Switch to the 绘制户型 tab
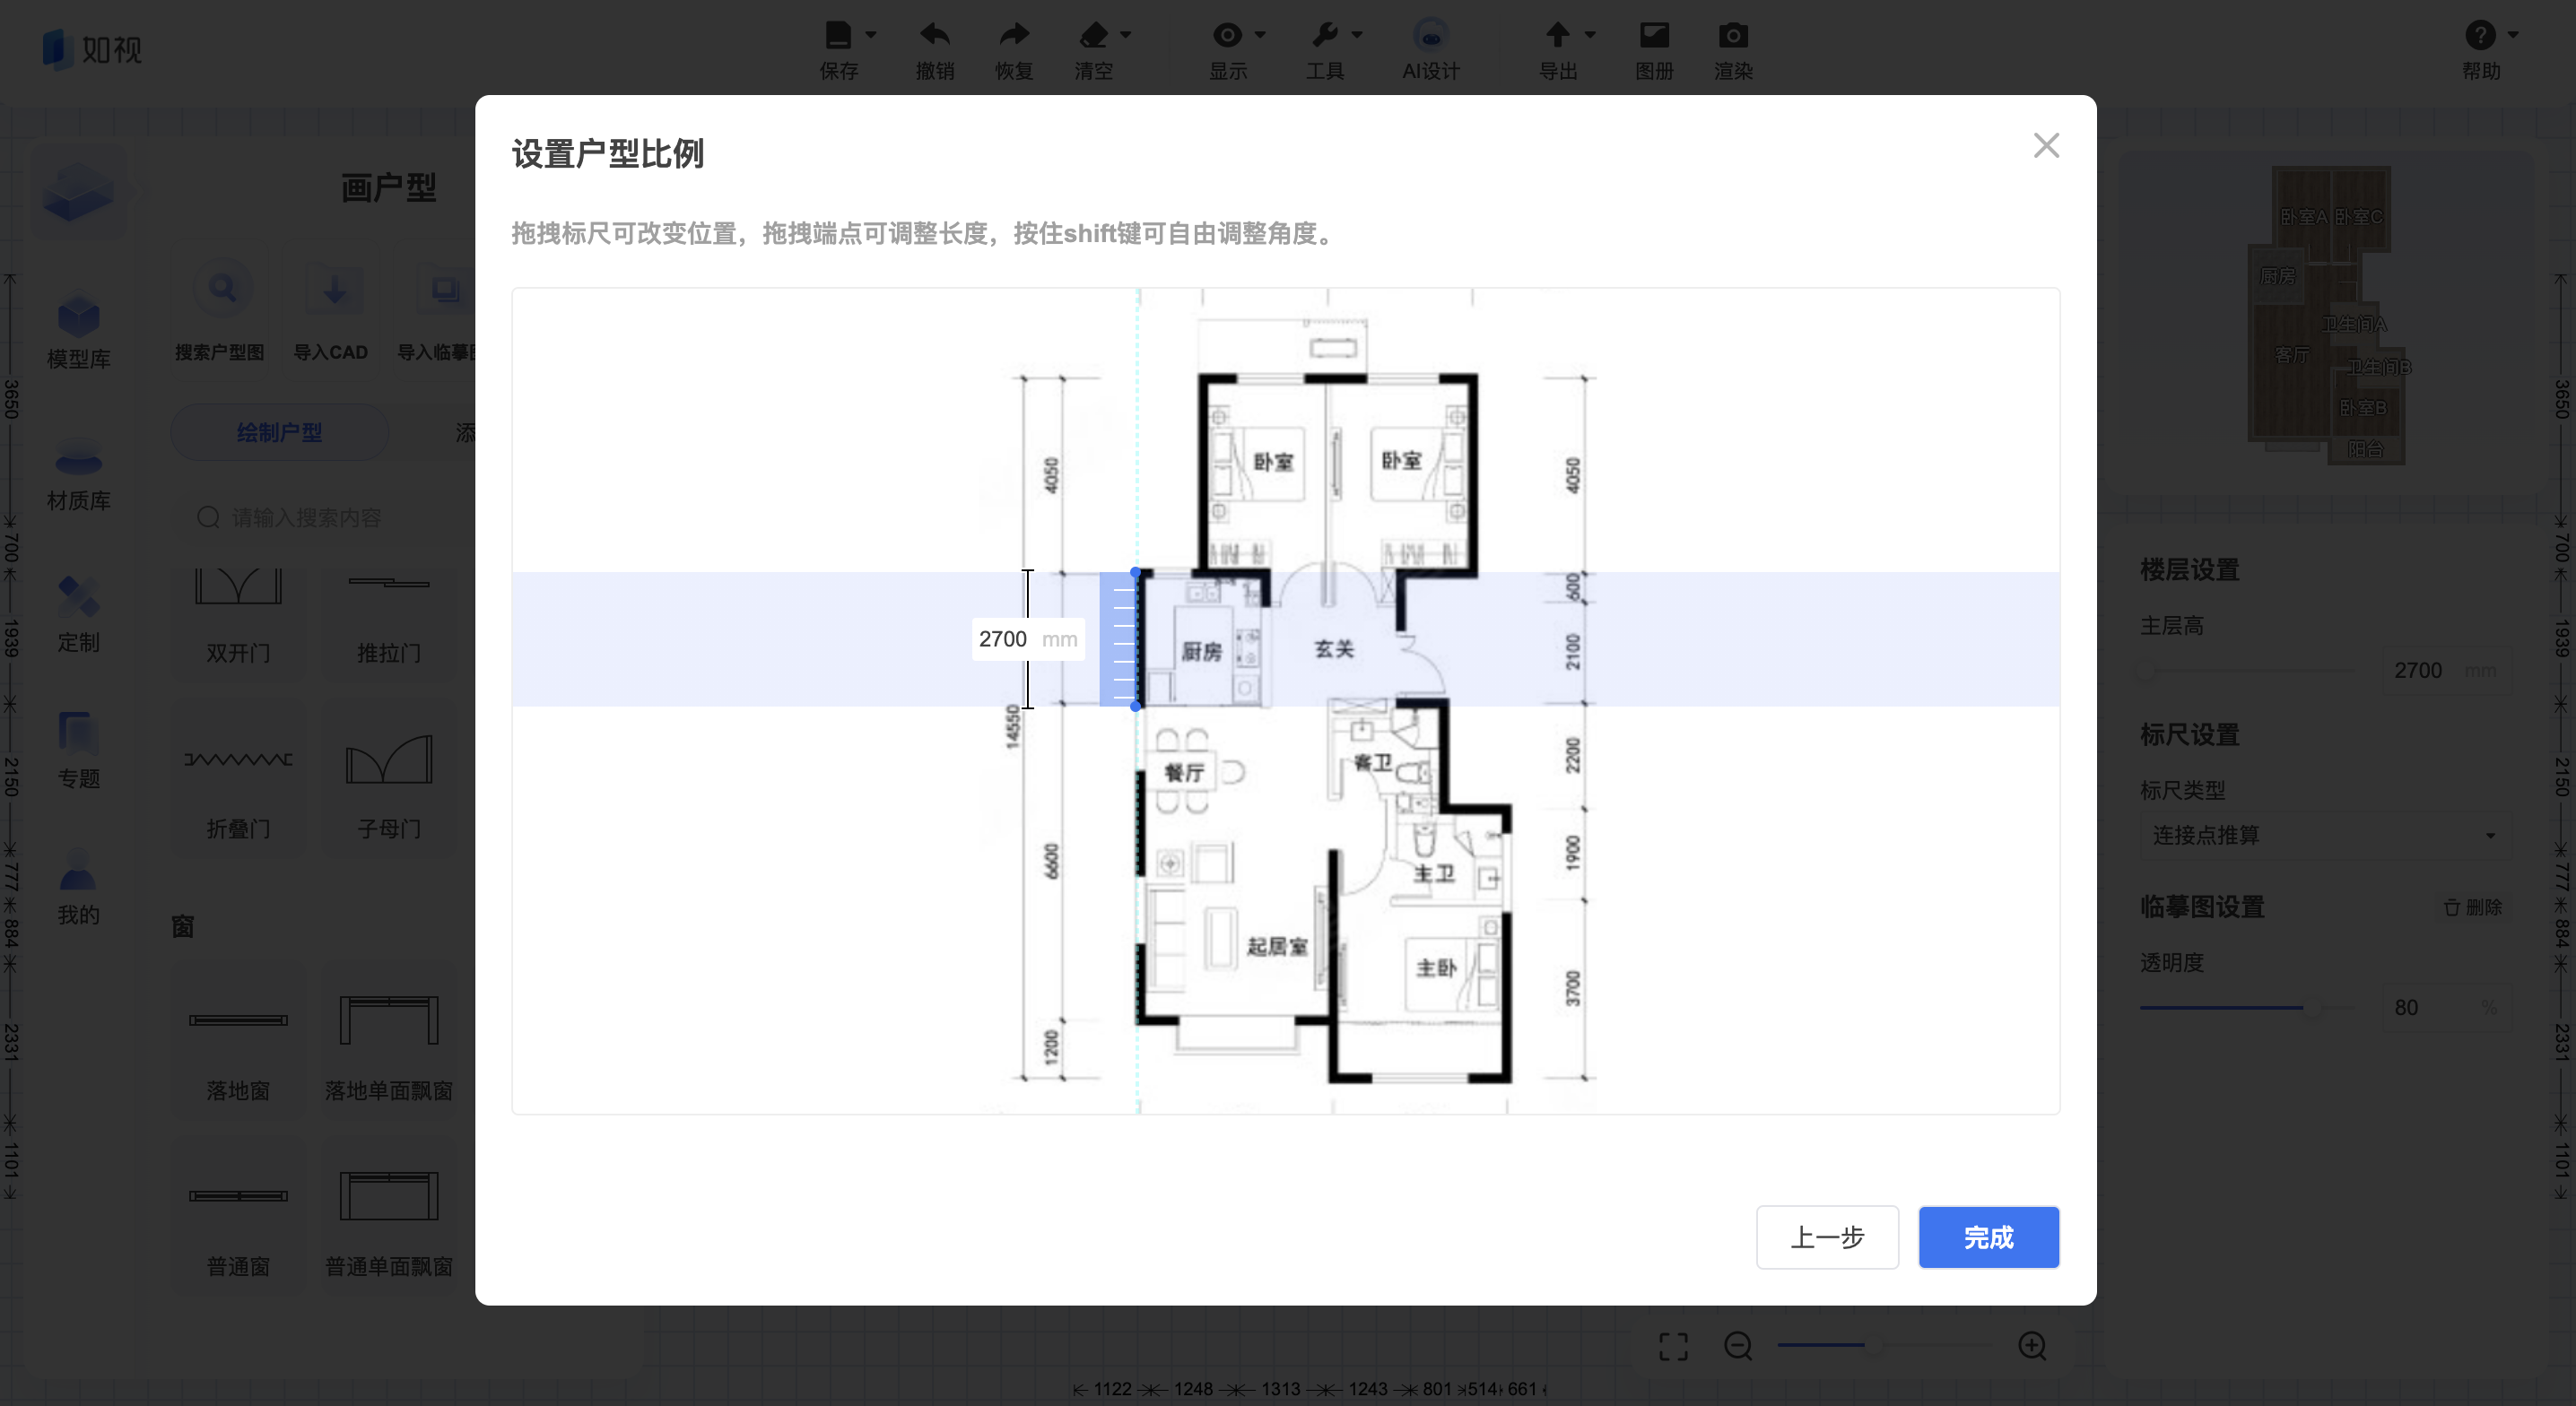Screen dimensions: 2576x1406 coord(279,432)
